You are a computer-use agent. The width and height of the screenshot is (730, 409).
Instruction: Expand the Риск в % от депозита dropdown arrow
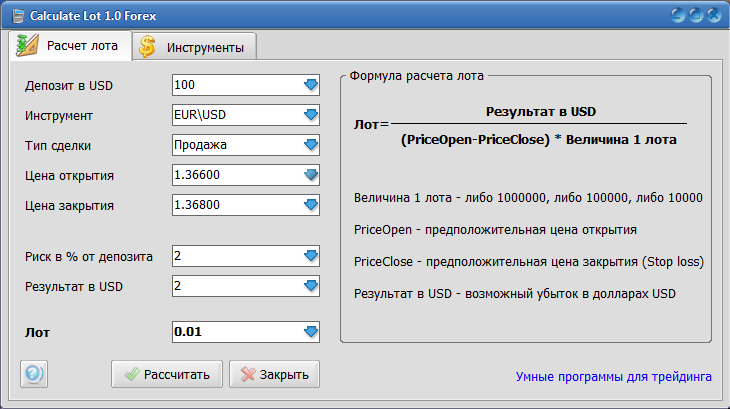point(311,255)
